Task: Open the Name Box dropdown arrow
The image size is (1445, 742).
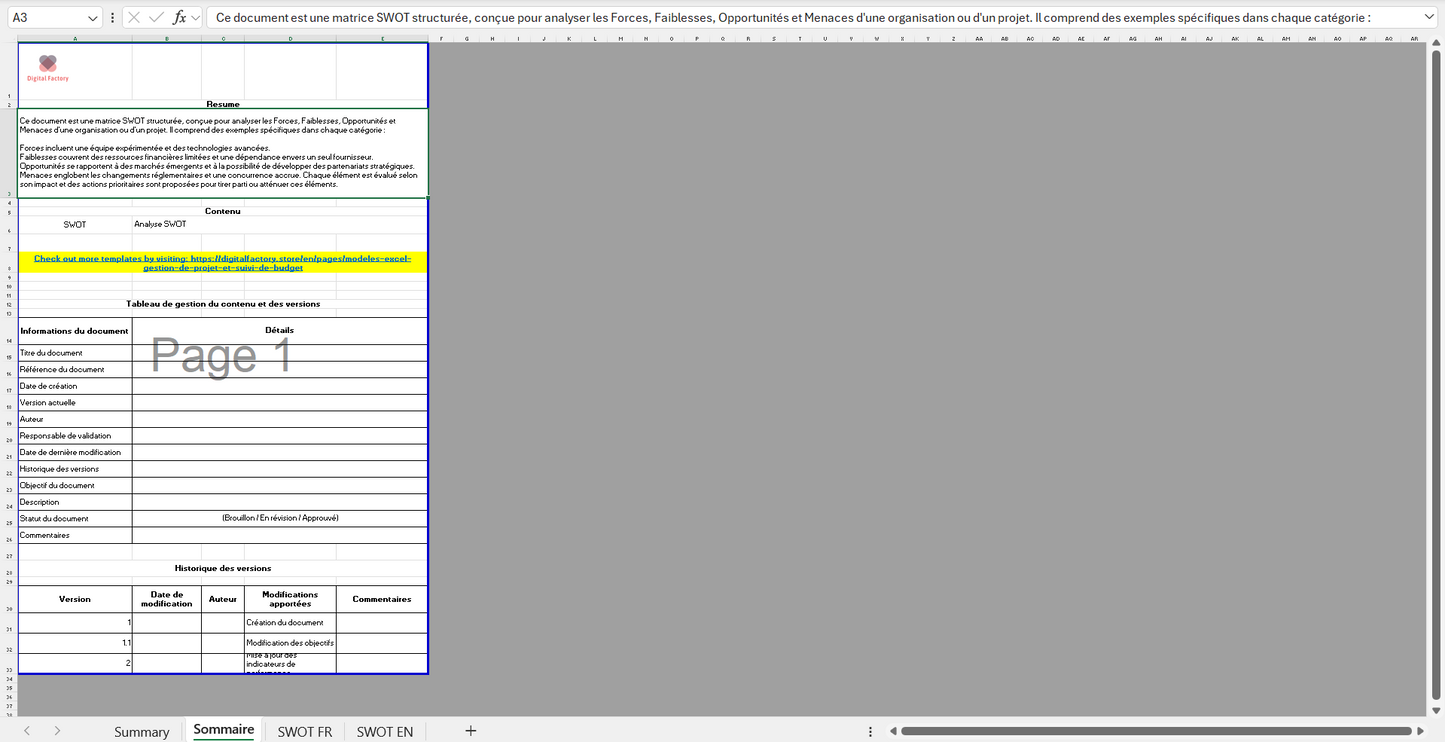Action: coord(92,18)
